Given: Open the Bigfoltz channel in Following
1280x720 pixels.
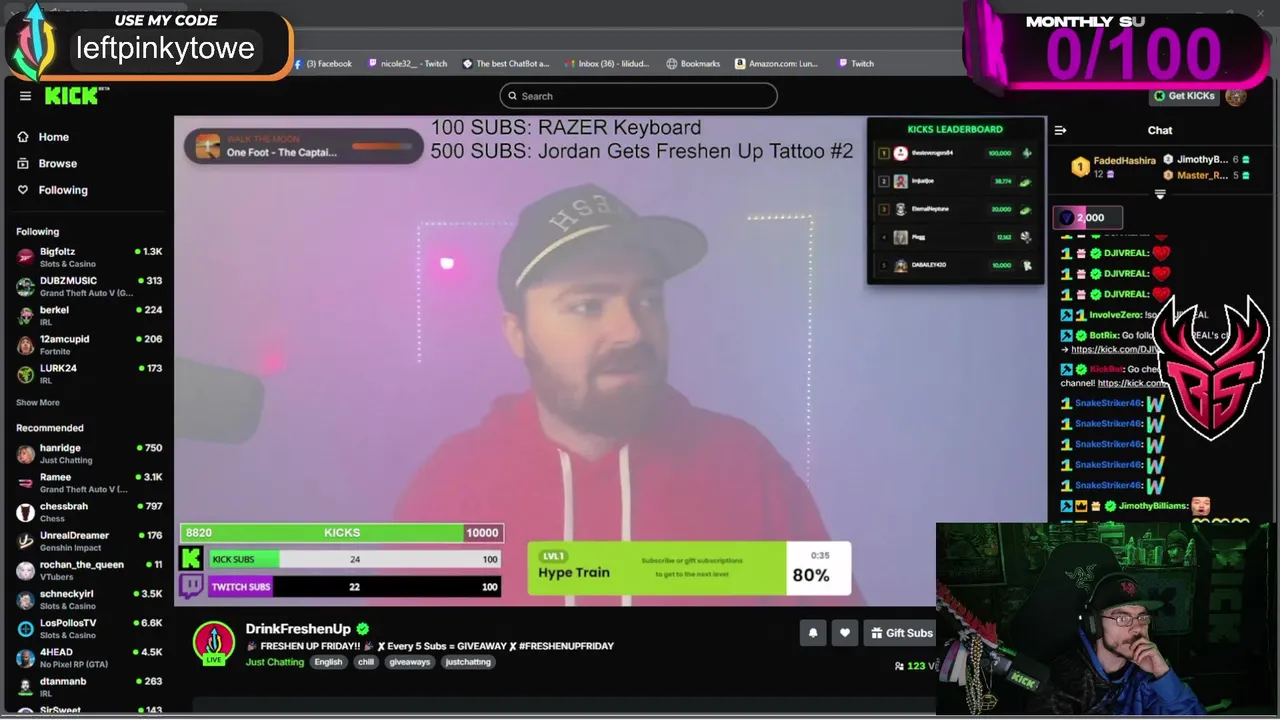Looking at the screenshot, I should click(89, 256).
